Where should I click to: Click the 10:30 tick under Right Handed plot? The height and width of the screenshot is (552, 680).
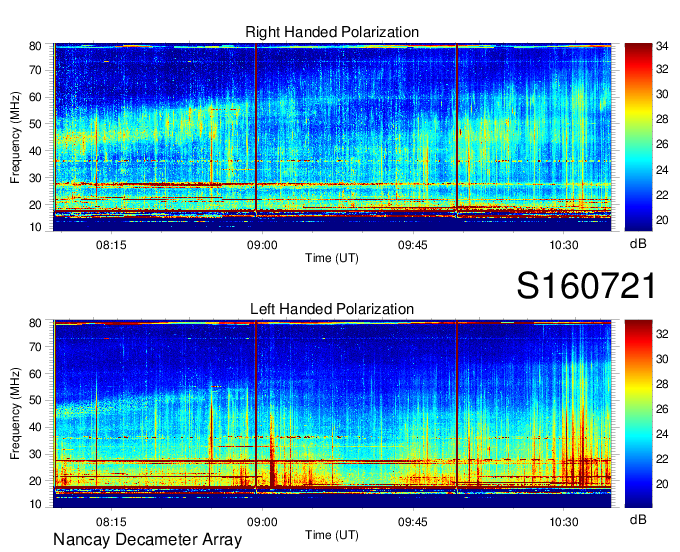click(563, 245)
